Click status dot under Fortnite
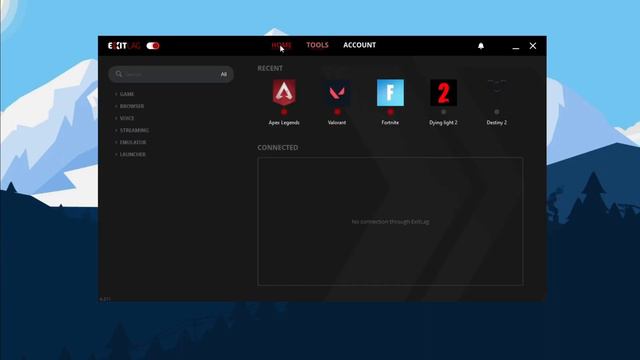 click(x=390, y=112)
